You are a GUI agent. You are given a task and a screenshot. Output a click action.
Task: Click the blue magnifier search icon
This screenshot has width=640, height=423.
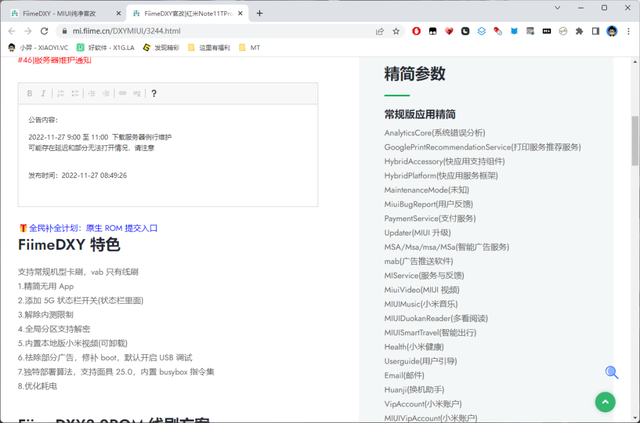(x=611, y=373)
